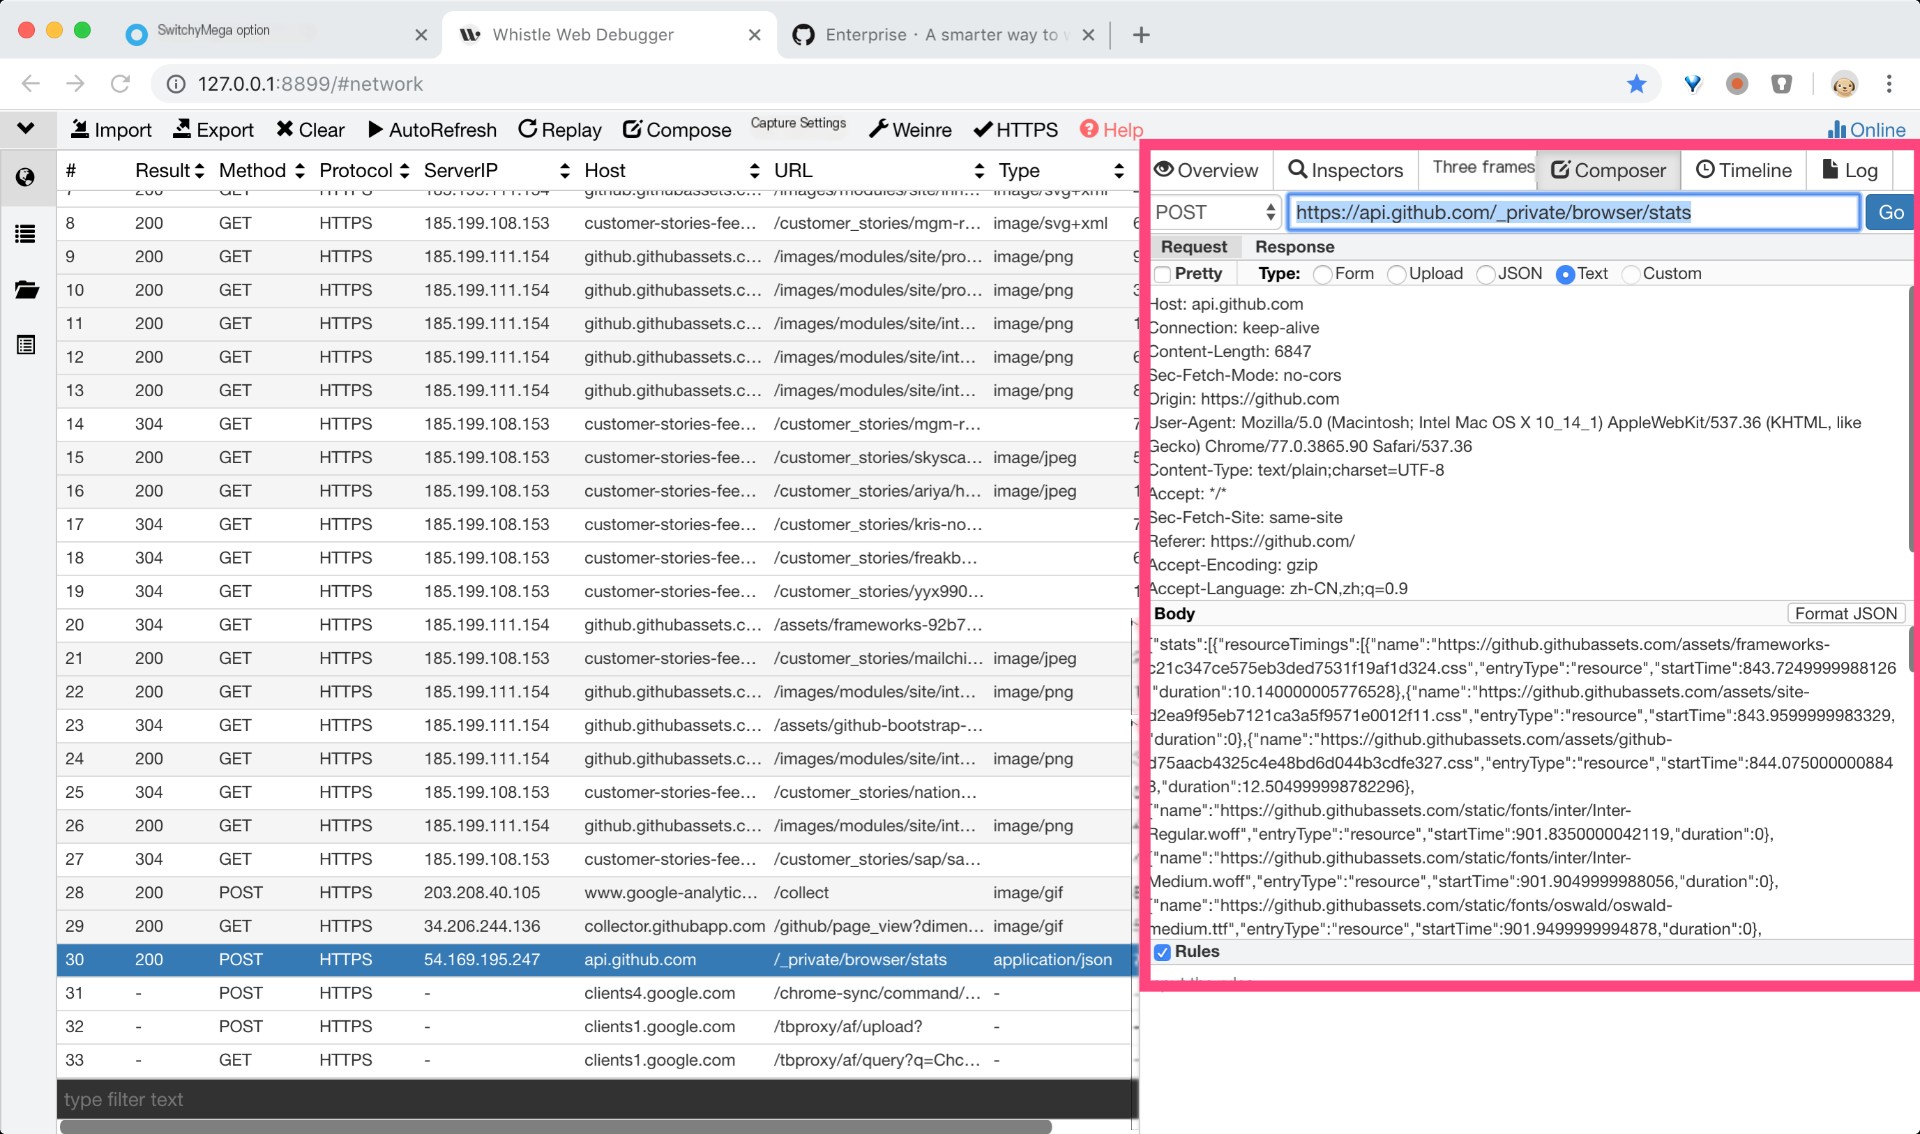This screenshot has width=1920, height=1134.
Task: Click the horizontal scrollbar below the table
Action: (555, 1126)
